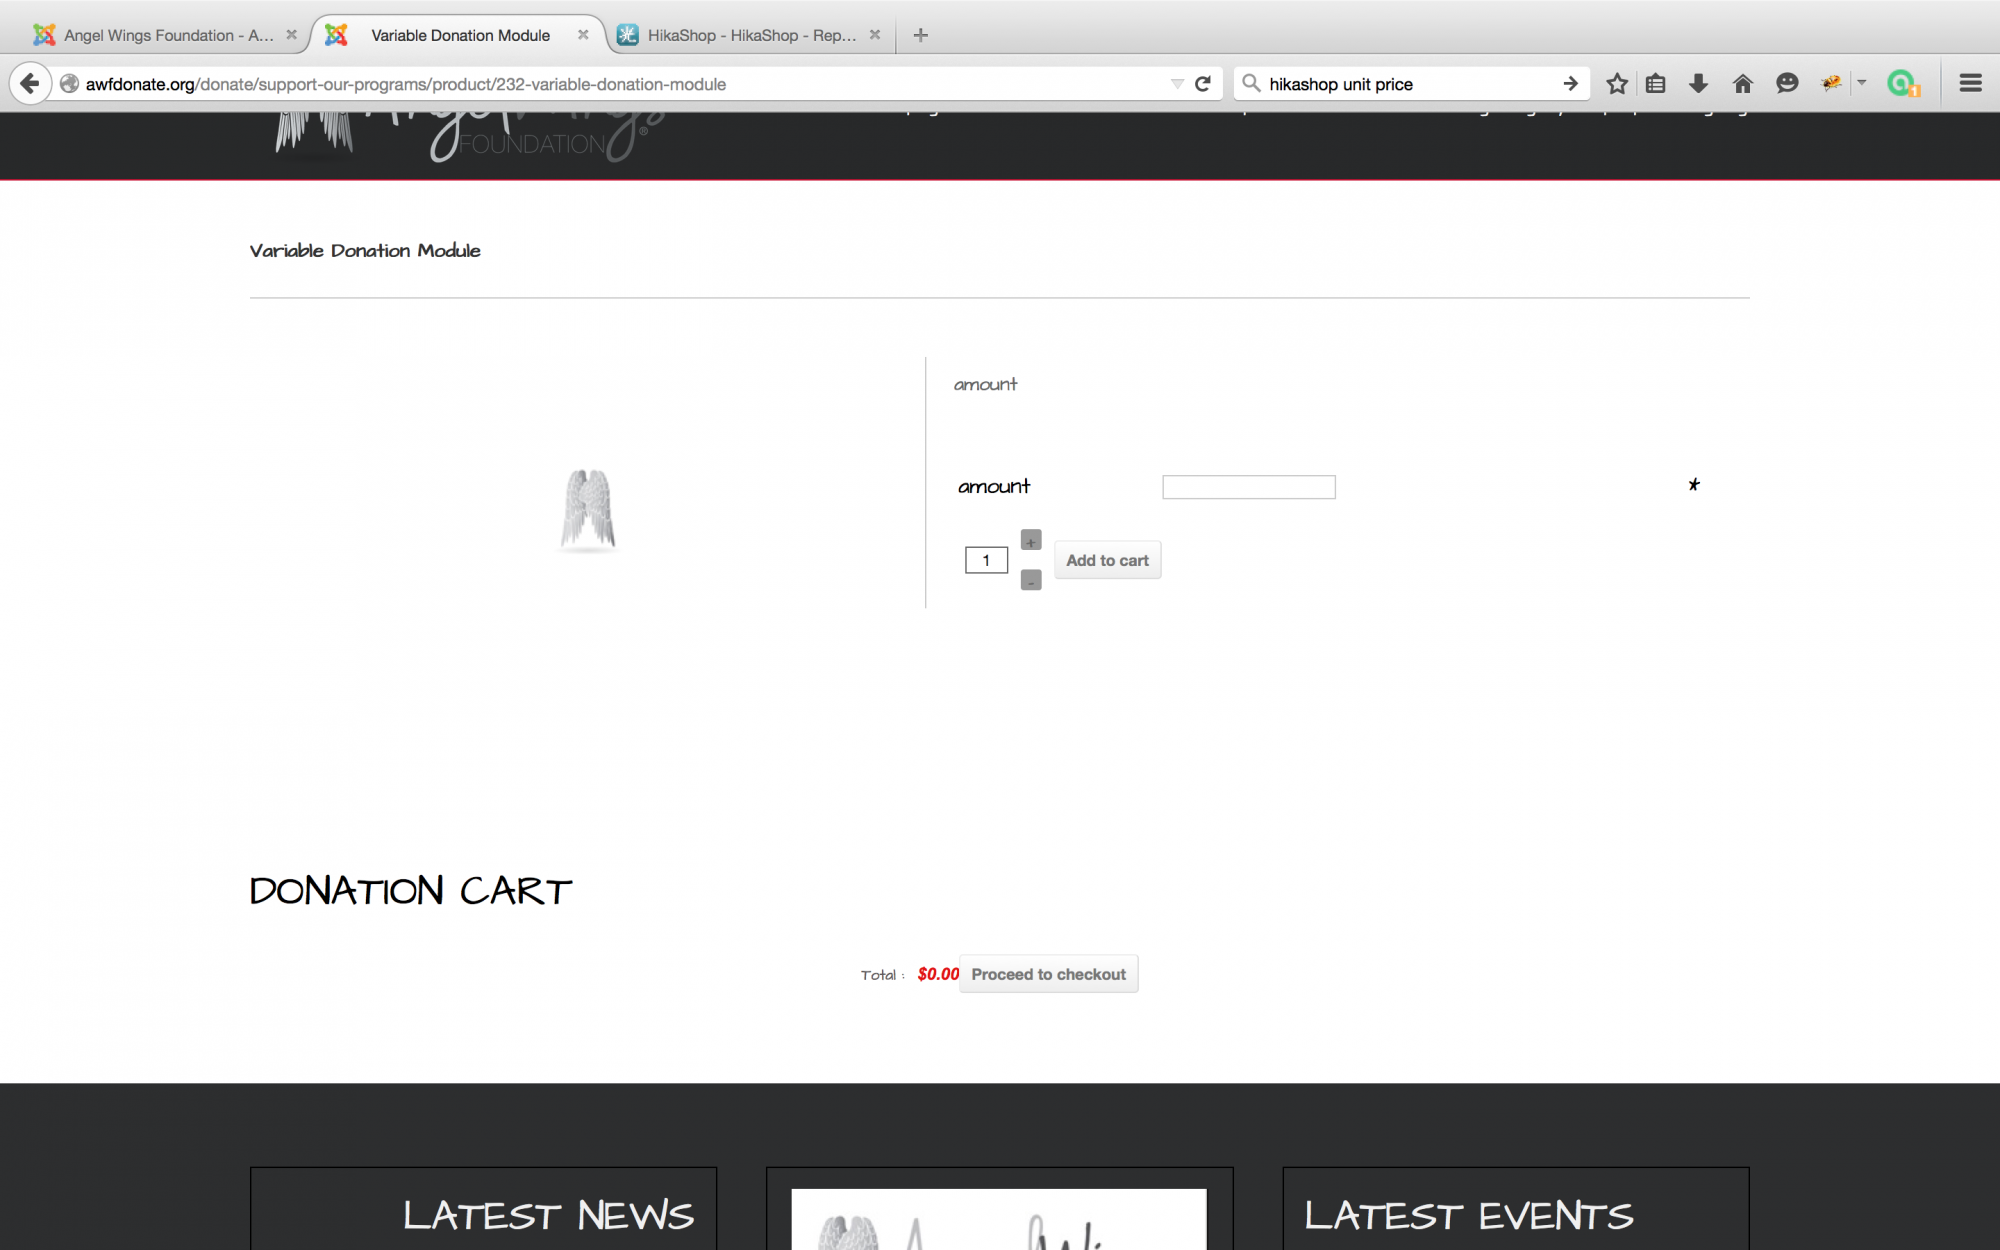Go to the browser home icon
The image size is (2000, 1250).
coord(1743,84)
